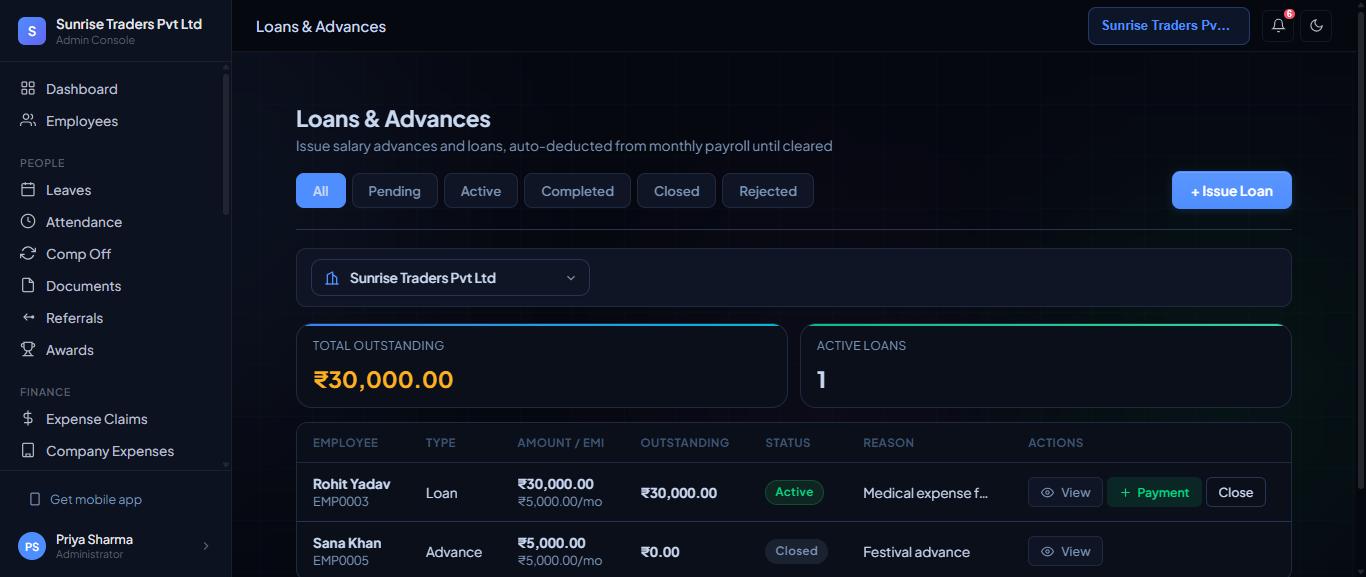The width and height of the screenshot is (1366, 577).
Task: Open the notifications bell
Action: point(1278,26)
